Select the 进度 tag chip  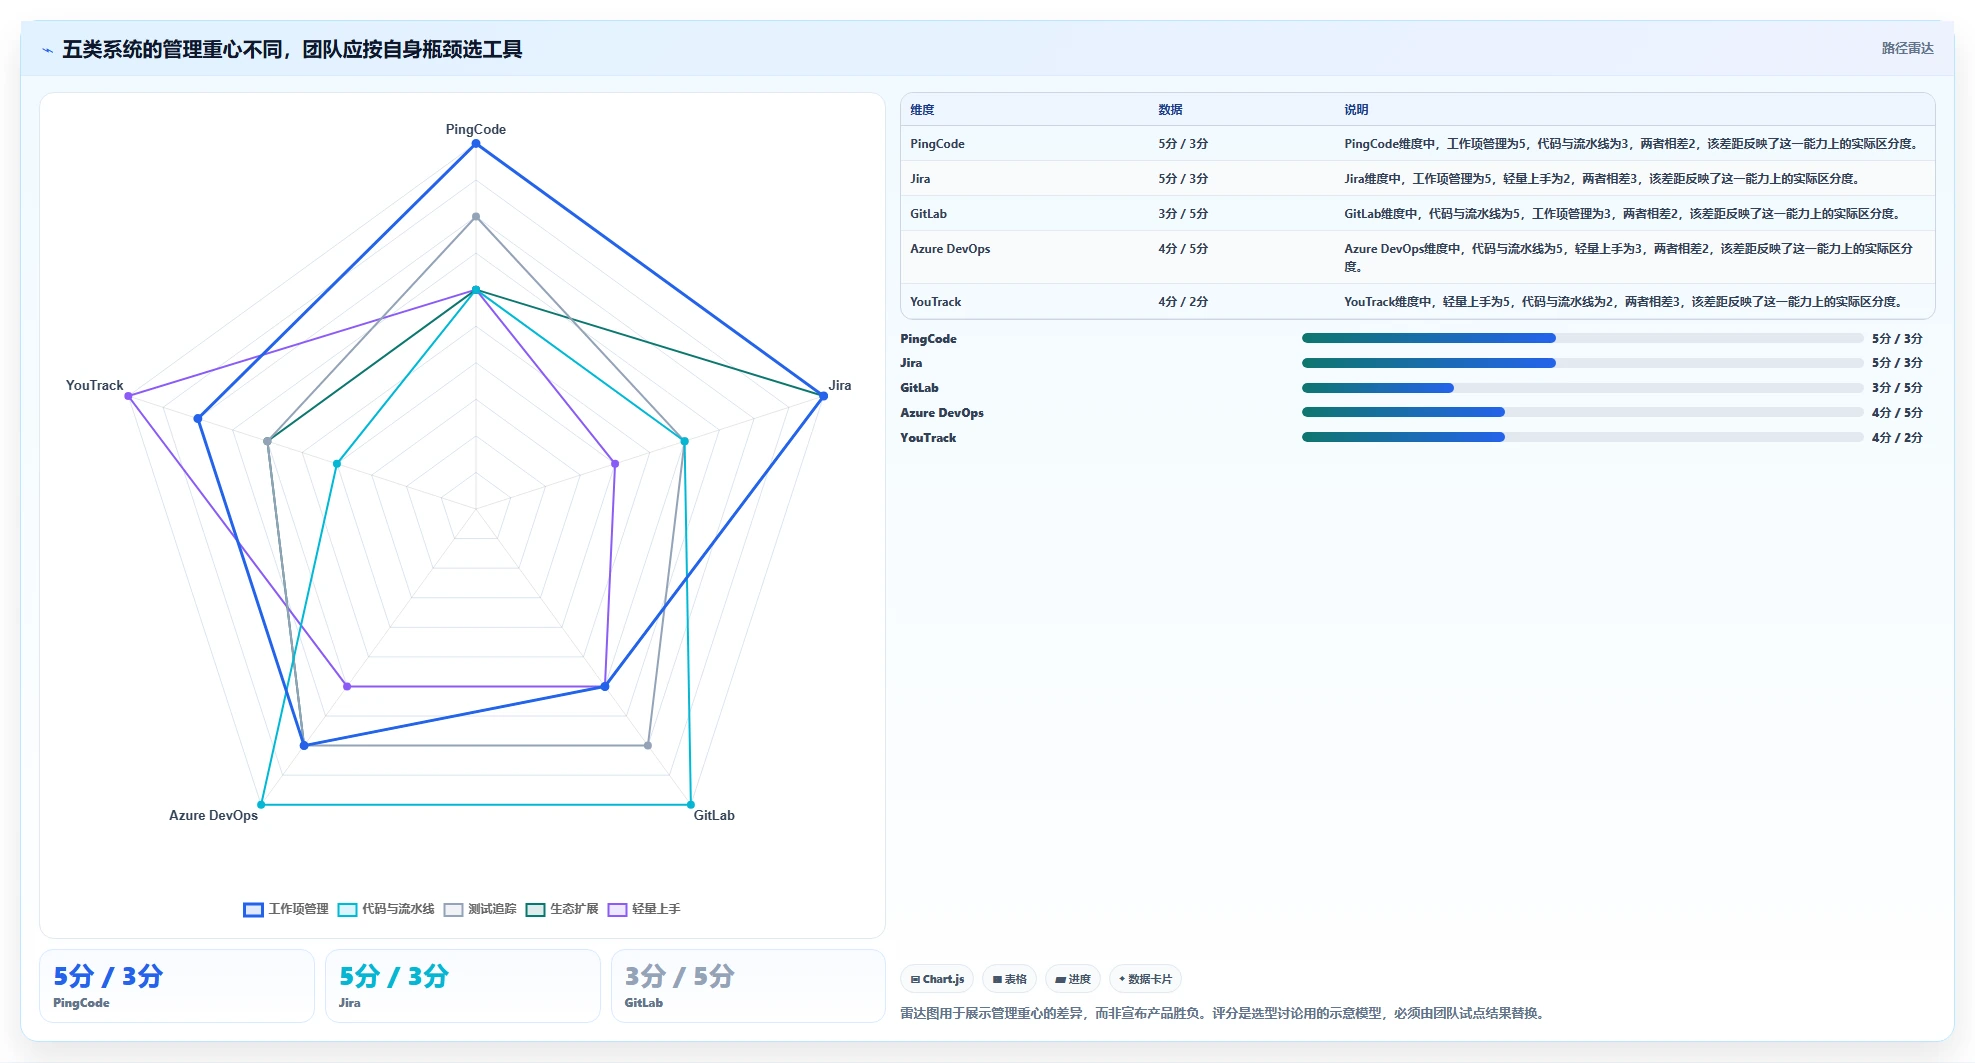[x=1073, y=979]
